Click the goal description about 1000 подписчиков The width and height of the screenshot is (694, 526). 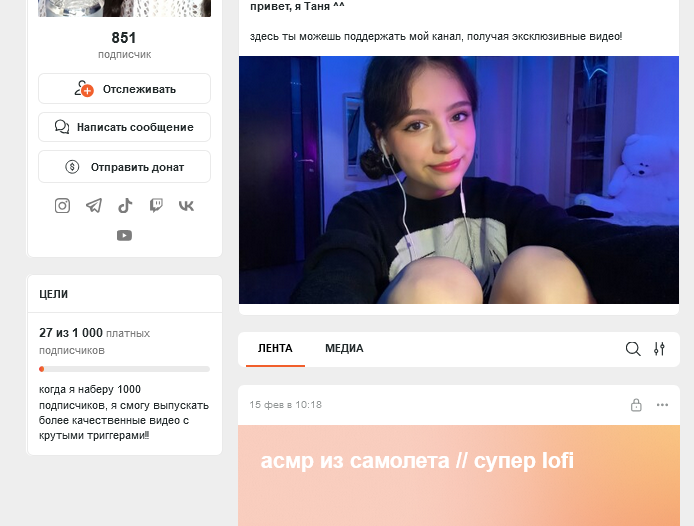(124, 412)
